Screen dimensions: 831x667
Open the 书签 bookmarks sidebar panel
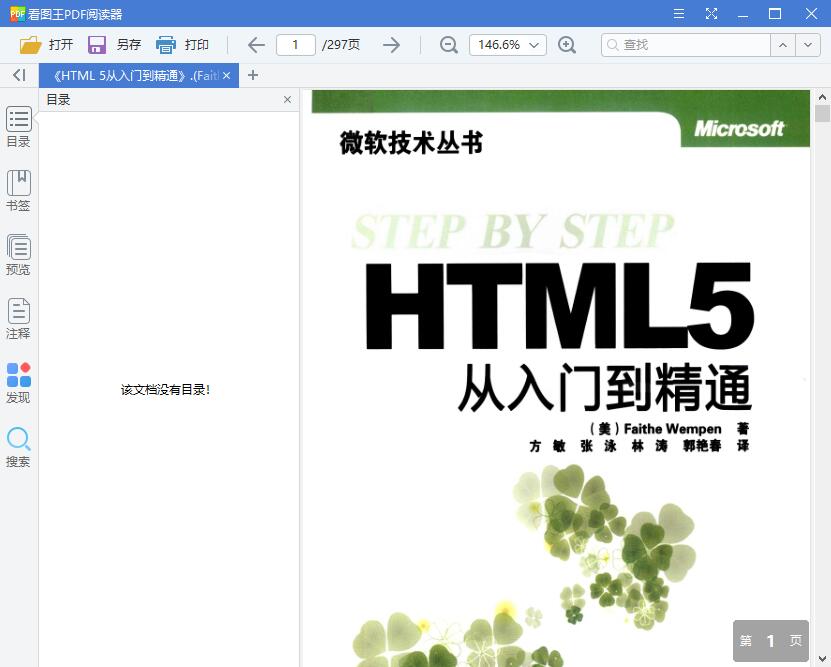(x=19, y=191)
